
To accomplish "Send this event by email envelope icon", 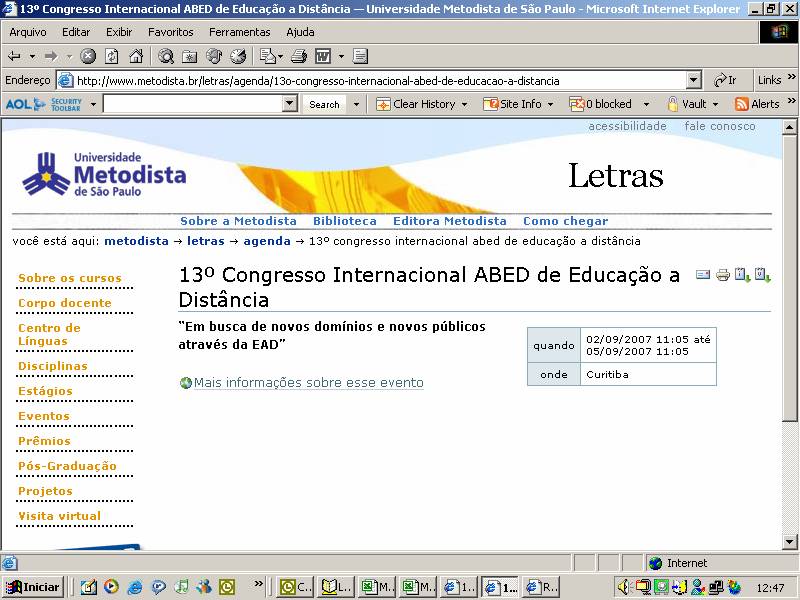I will click(703, 275).
